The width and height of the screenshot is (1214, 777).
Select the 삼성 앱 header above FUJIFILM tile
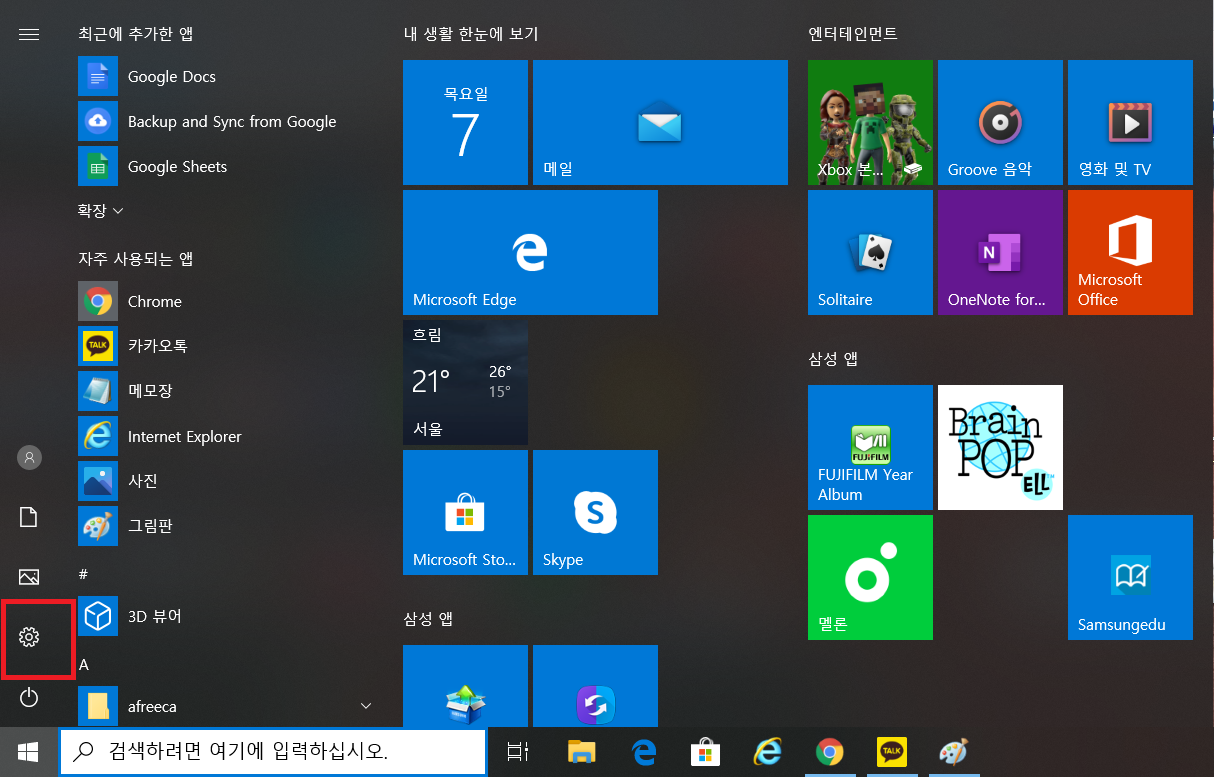[x=833, y=359]
